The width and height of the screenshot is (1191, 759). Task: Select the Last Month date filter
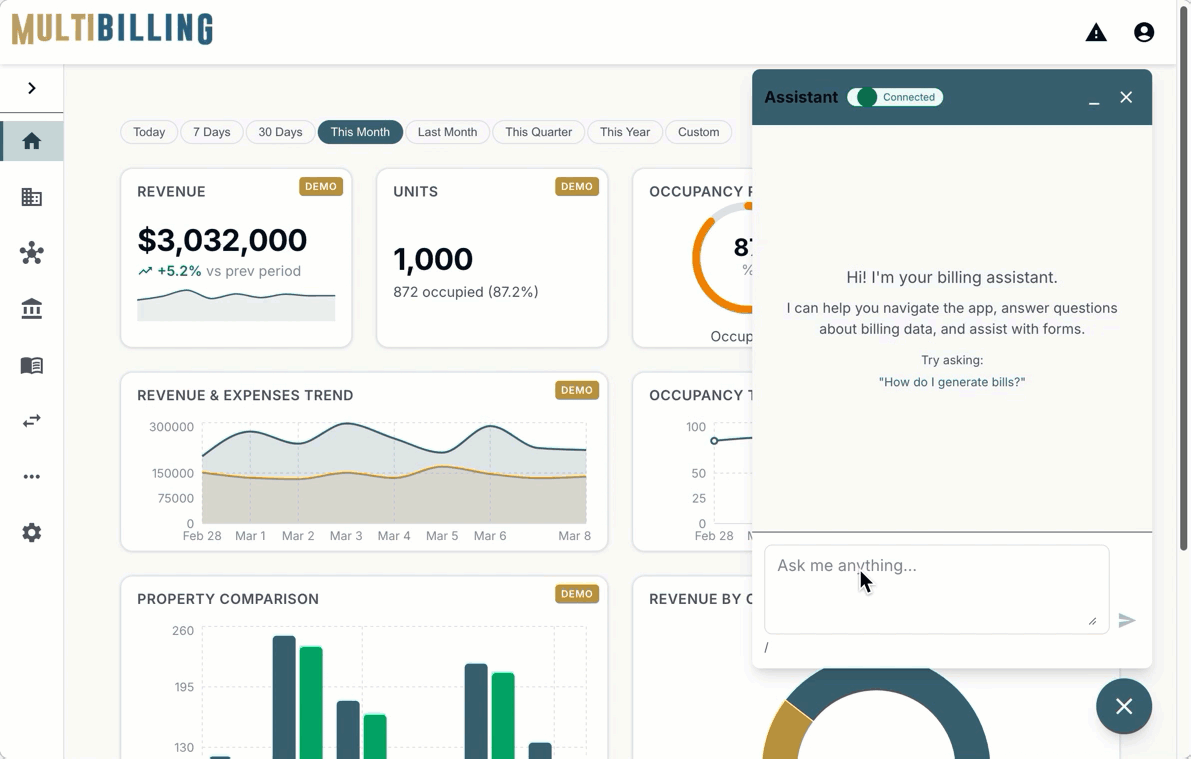pos(447,132)
